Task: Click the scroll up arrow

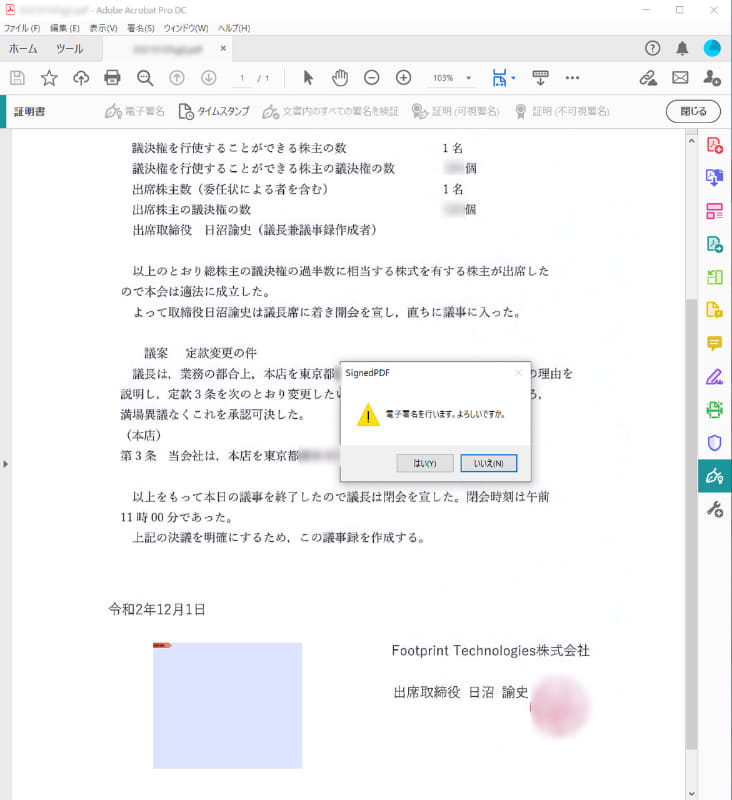Action: pos(691,141)
